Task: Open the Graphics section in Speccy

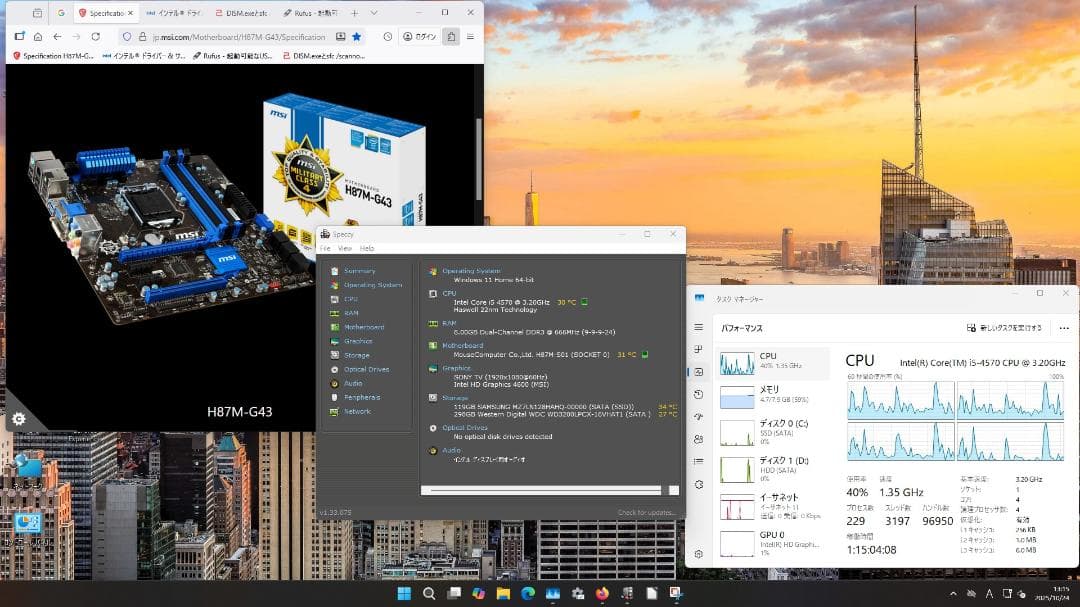Action: point(357,340)
